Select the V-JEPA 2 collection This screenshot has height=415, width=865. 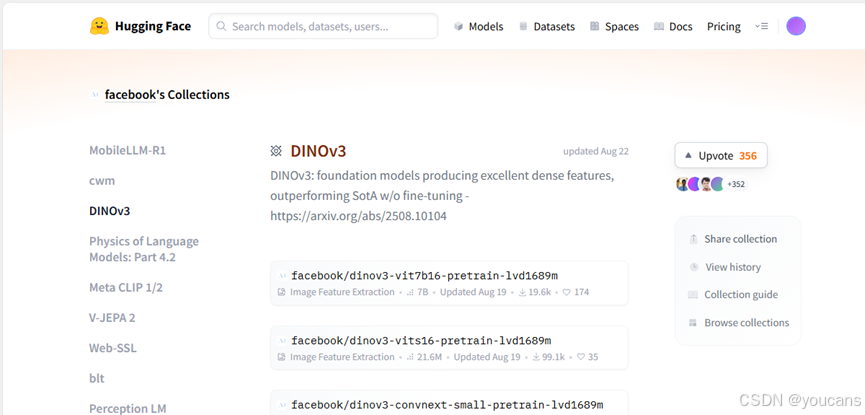pyautogui.click(x=112, y=318)
